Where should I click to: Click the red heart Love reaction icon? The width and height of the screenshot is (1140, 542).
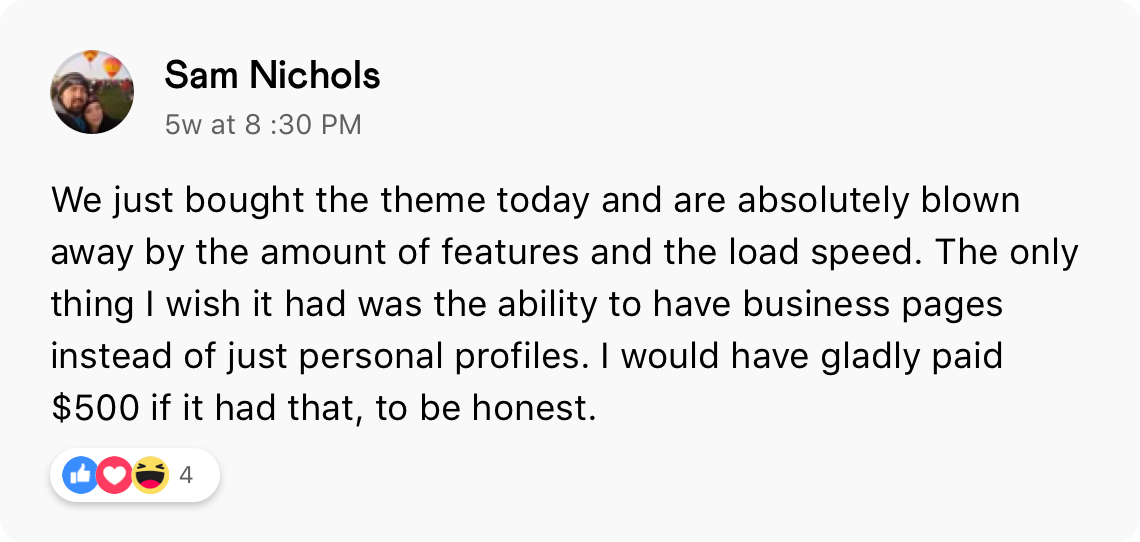coord(114,476)
